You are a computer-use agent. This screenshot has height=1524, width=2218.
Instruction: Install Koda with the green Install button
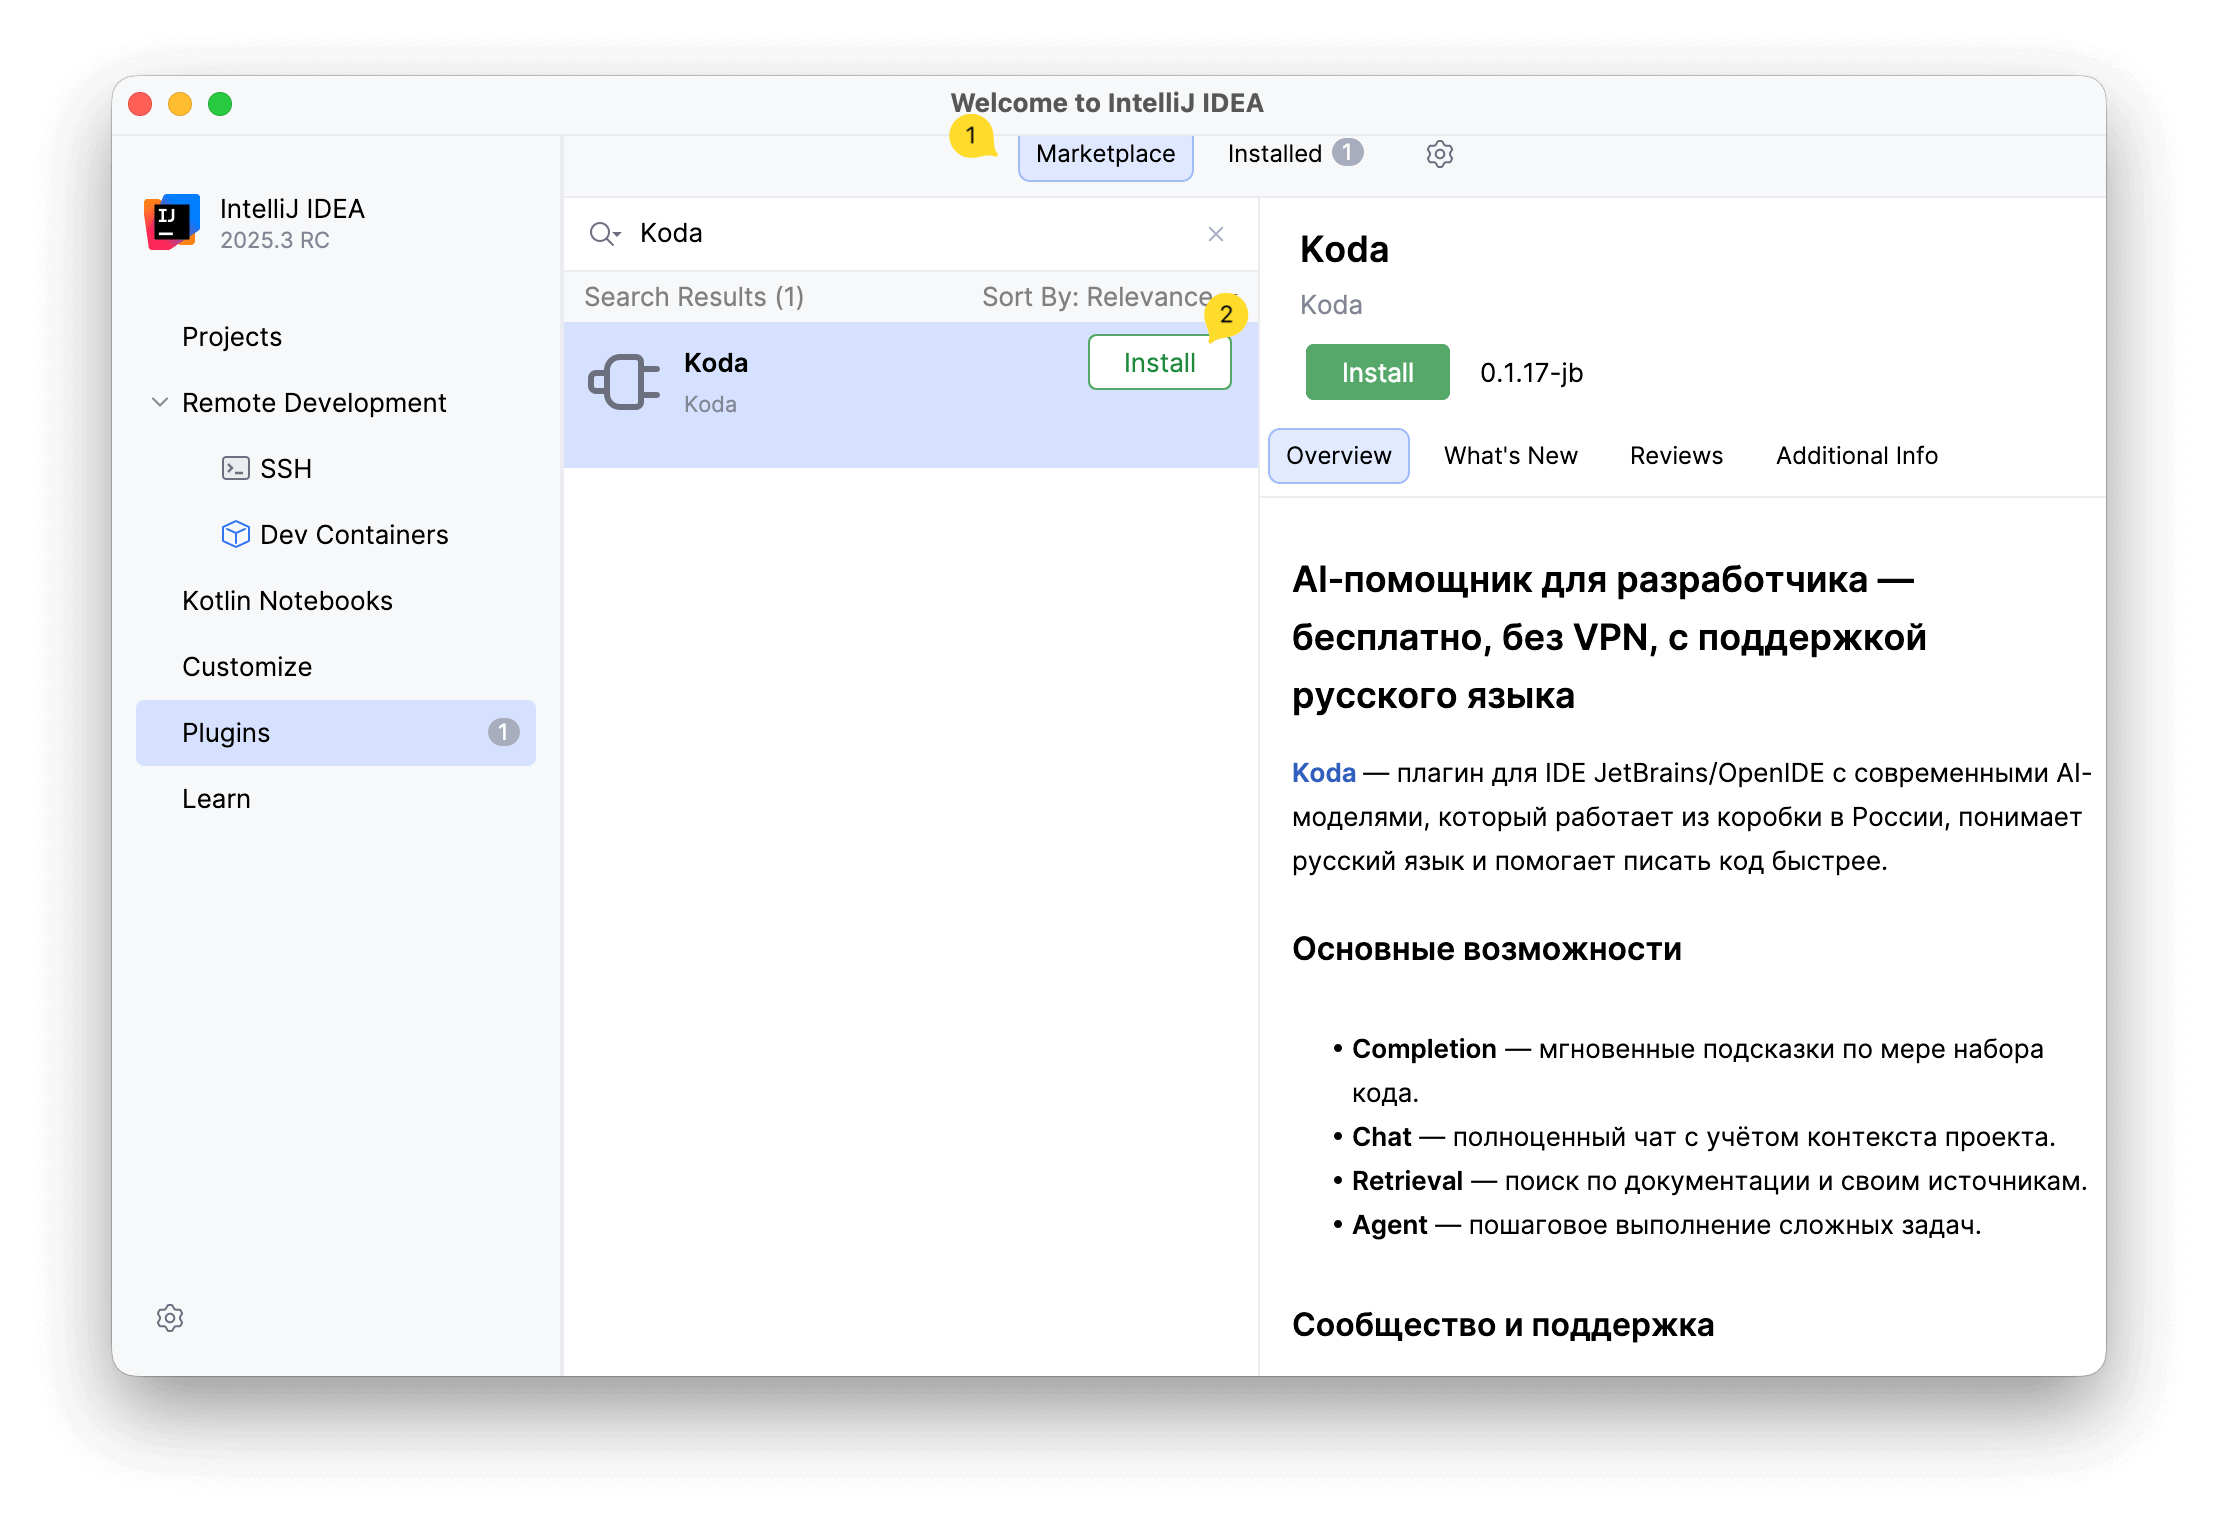(1377, 372)
